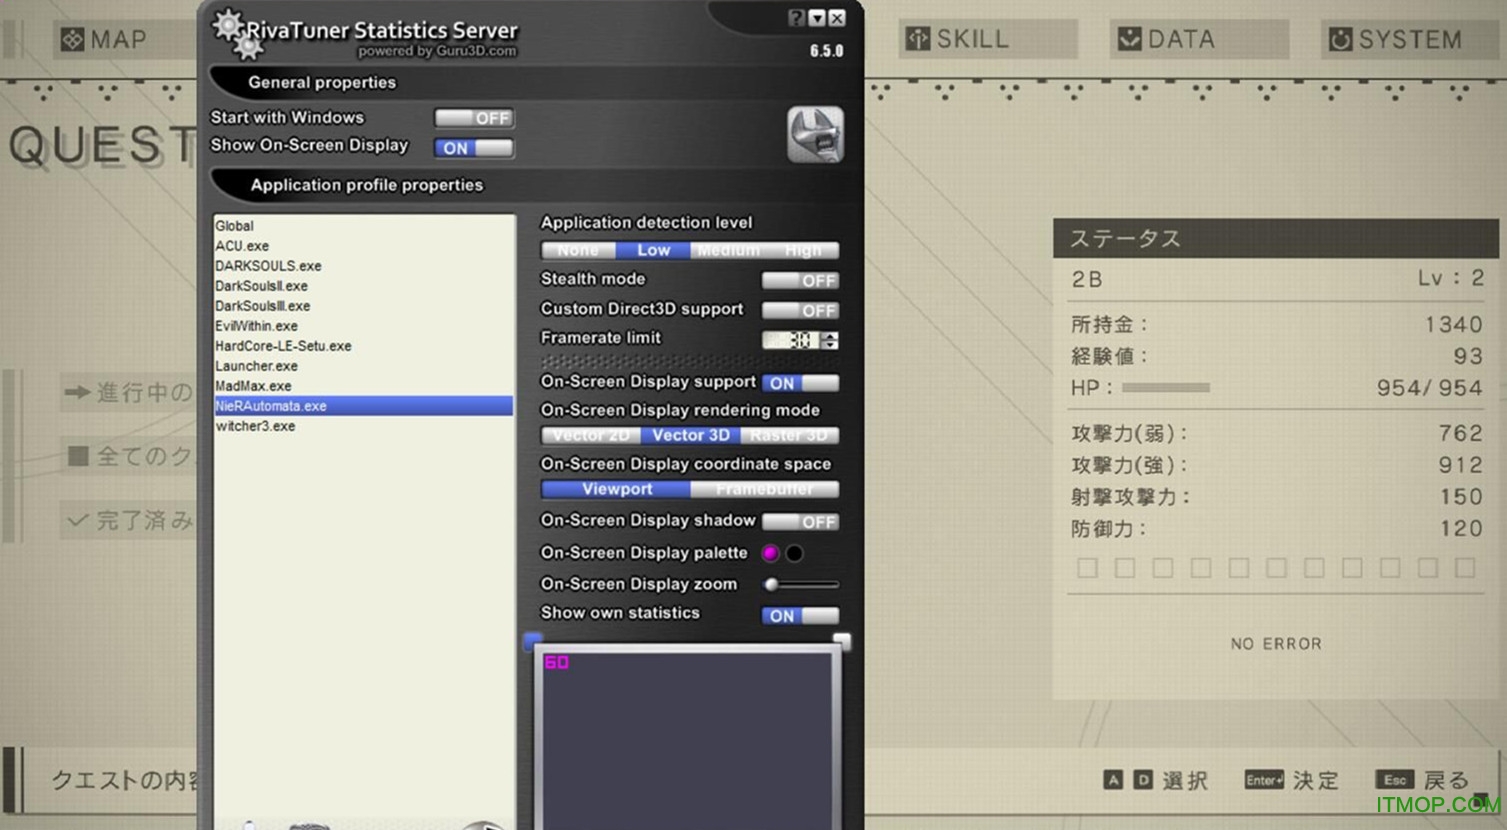Screen dimensions: 1507x830
Task: Choose Framebuffer coordinate space
Action: [765, 489]
